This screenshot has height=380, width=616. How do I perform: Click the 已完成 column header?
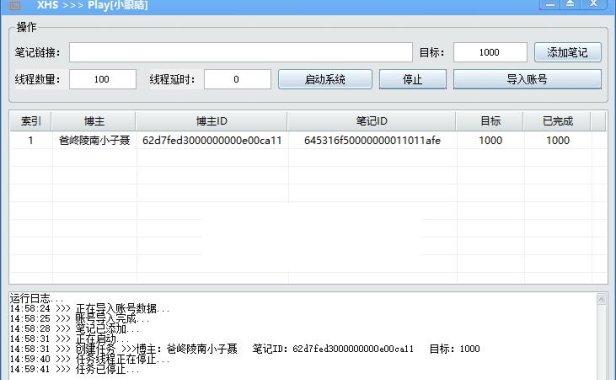coord(557,121)
